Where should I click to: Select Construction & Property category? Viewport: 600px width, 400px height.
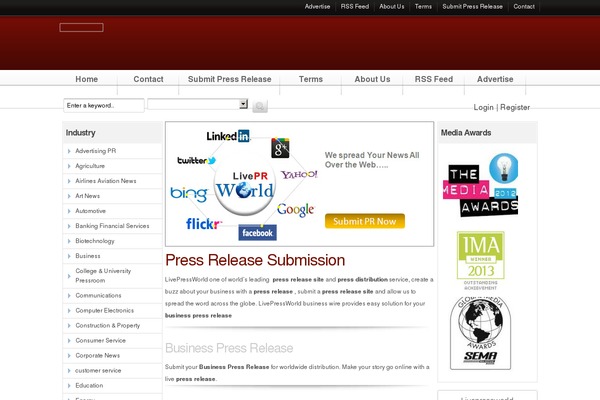pyautogui.click(x=108, y=325)
